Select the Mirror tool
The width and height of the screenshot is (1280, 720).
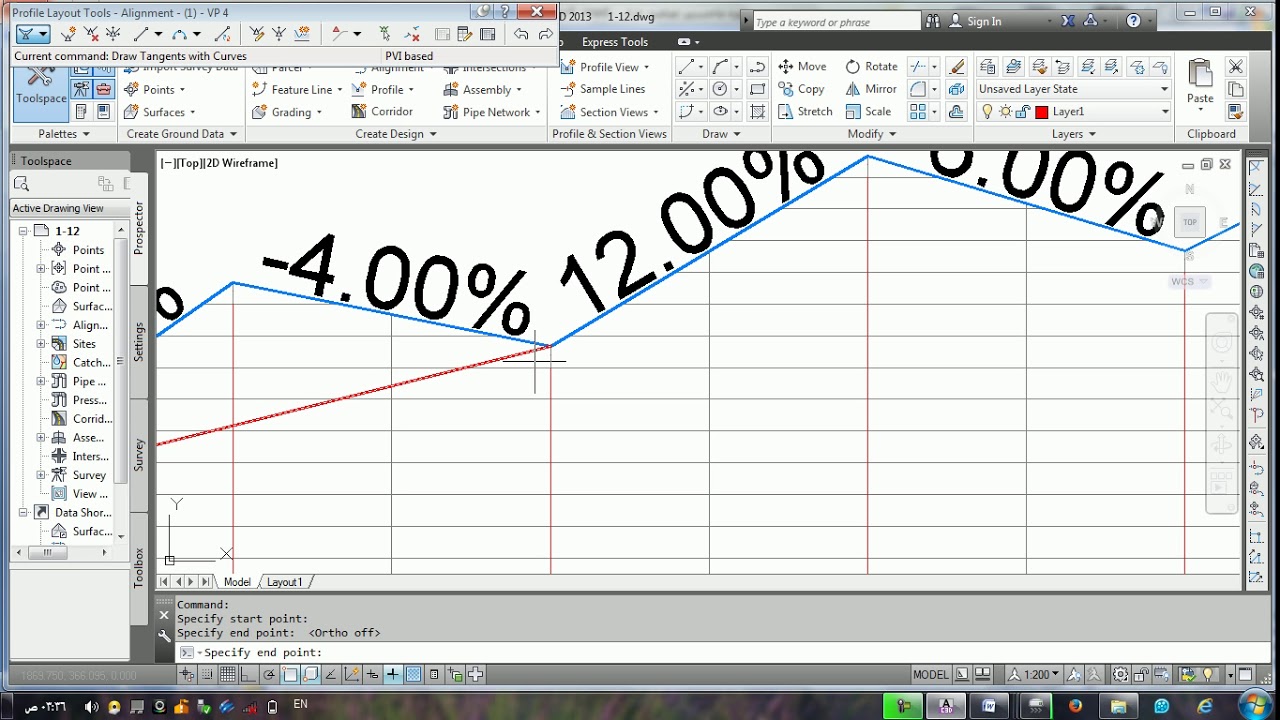(871, 89)
